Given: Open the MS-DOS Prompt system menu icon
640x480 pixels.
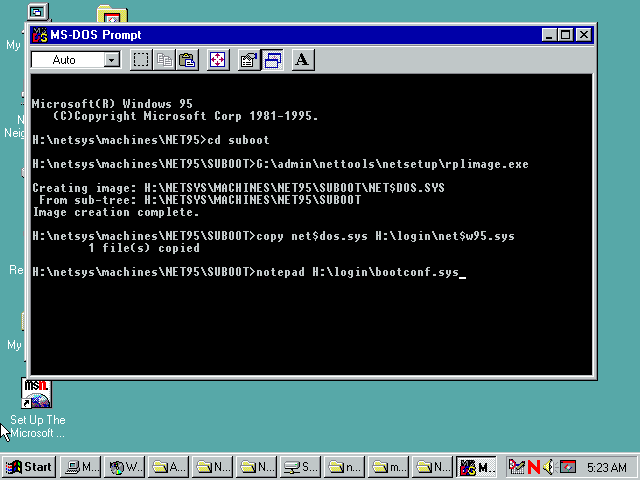Looking at the screenshot, I should click(x=40, y=35).
